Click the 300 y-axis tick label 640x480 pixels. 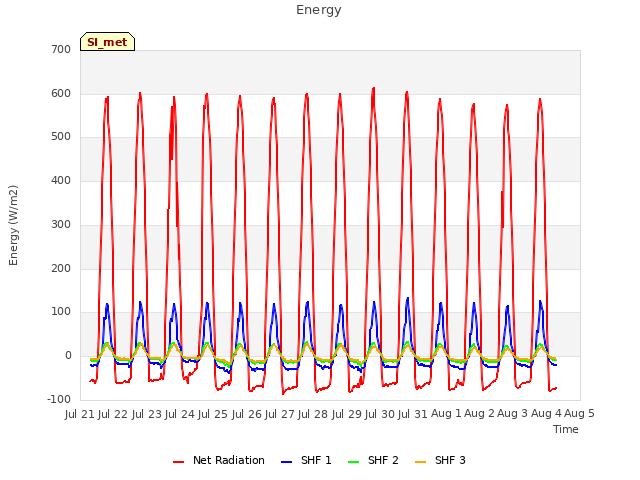tap(61, 224)
